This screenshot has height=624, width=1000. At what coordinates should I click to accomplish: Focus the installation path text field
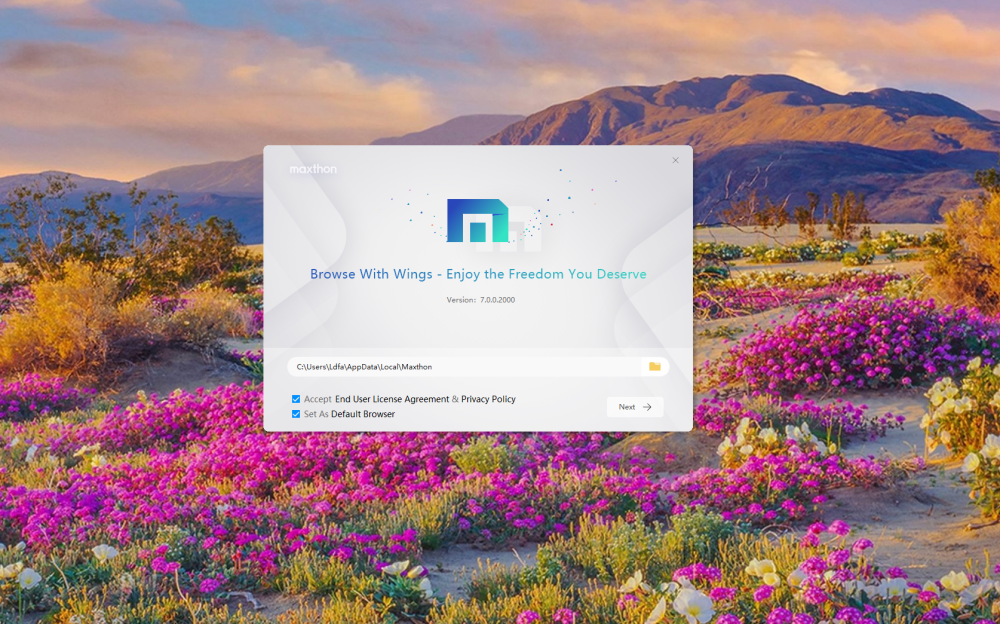click(460, 367)
